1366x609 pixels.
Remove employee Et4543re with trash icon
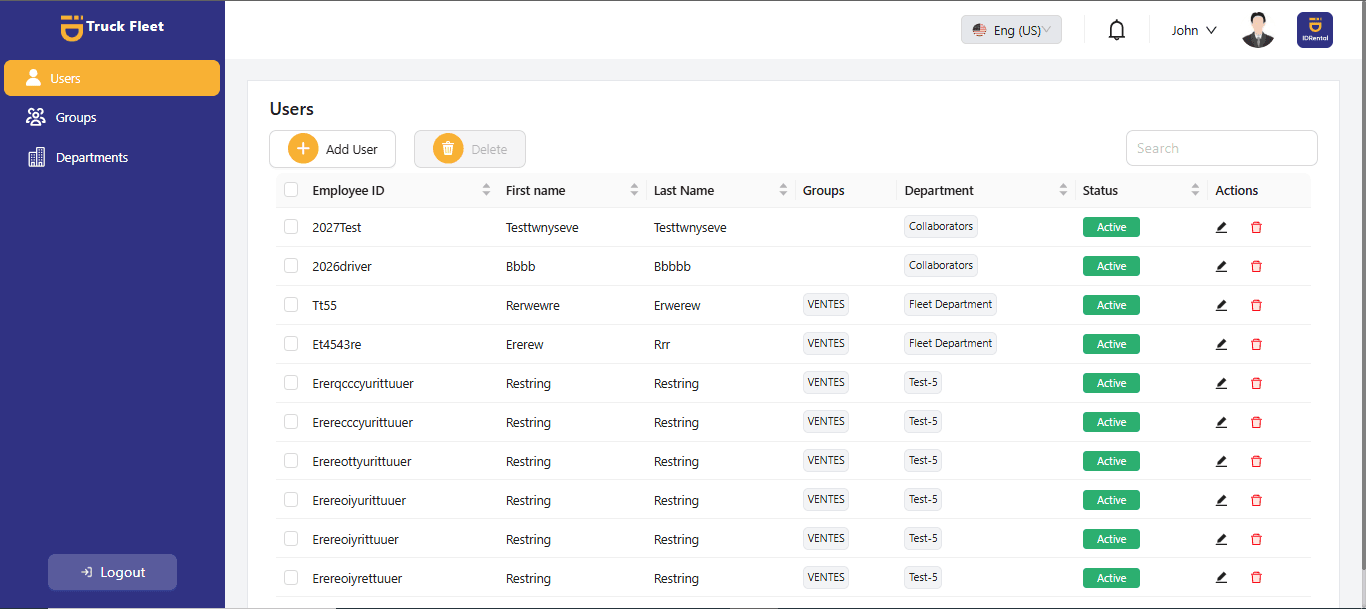click(x=1256, y=344)
